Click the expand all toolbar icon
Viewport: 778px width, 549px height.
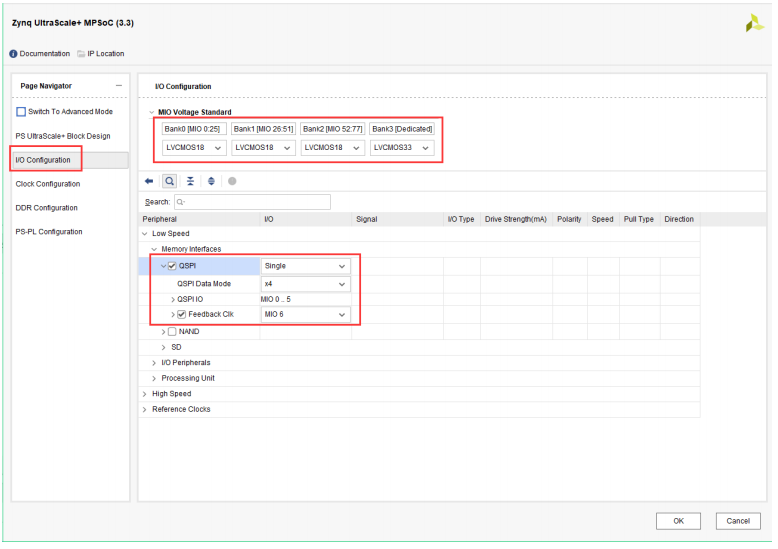tap(211, 182)
